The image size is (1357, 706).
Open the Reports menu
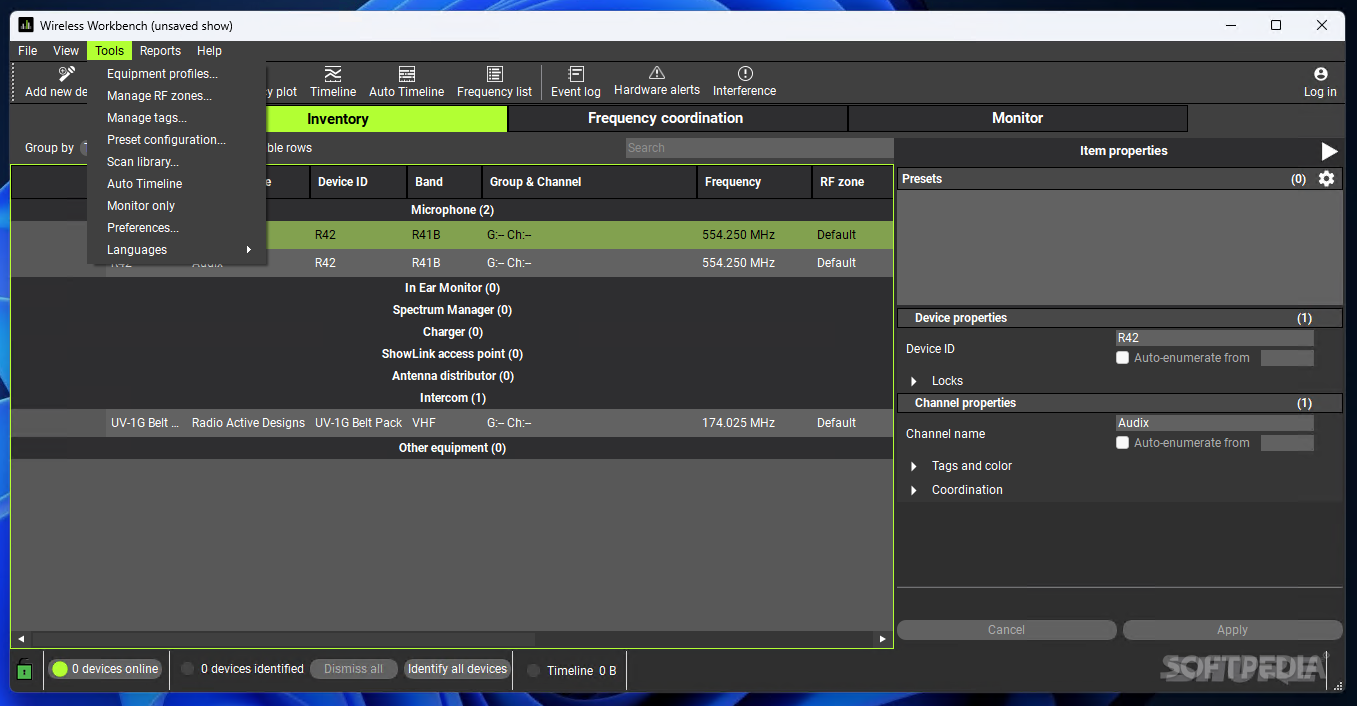tap(160, 51)
